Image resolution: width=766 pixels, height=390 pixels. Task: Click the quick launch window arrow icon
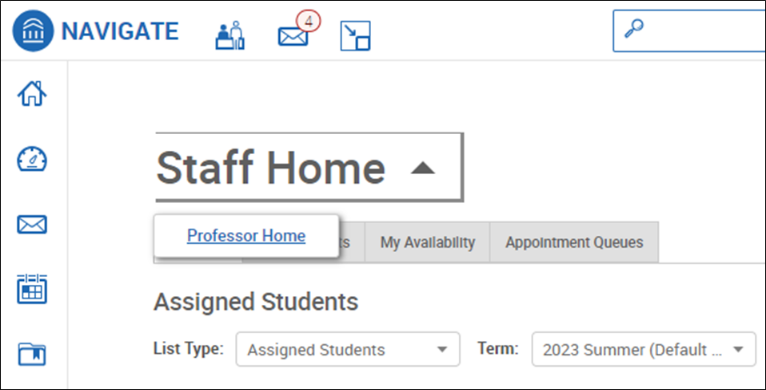355,36
